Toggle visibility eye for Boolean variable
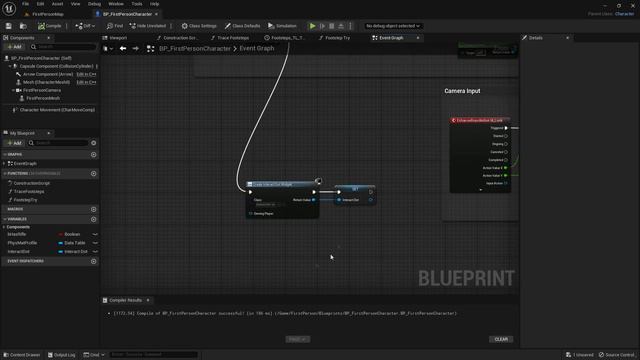The height and width of the screenshot is (360, 640). pos(95,234)
